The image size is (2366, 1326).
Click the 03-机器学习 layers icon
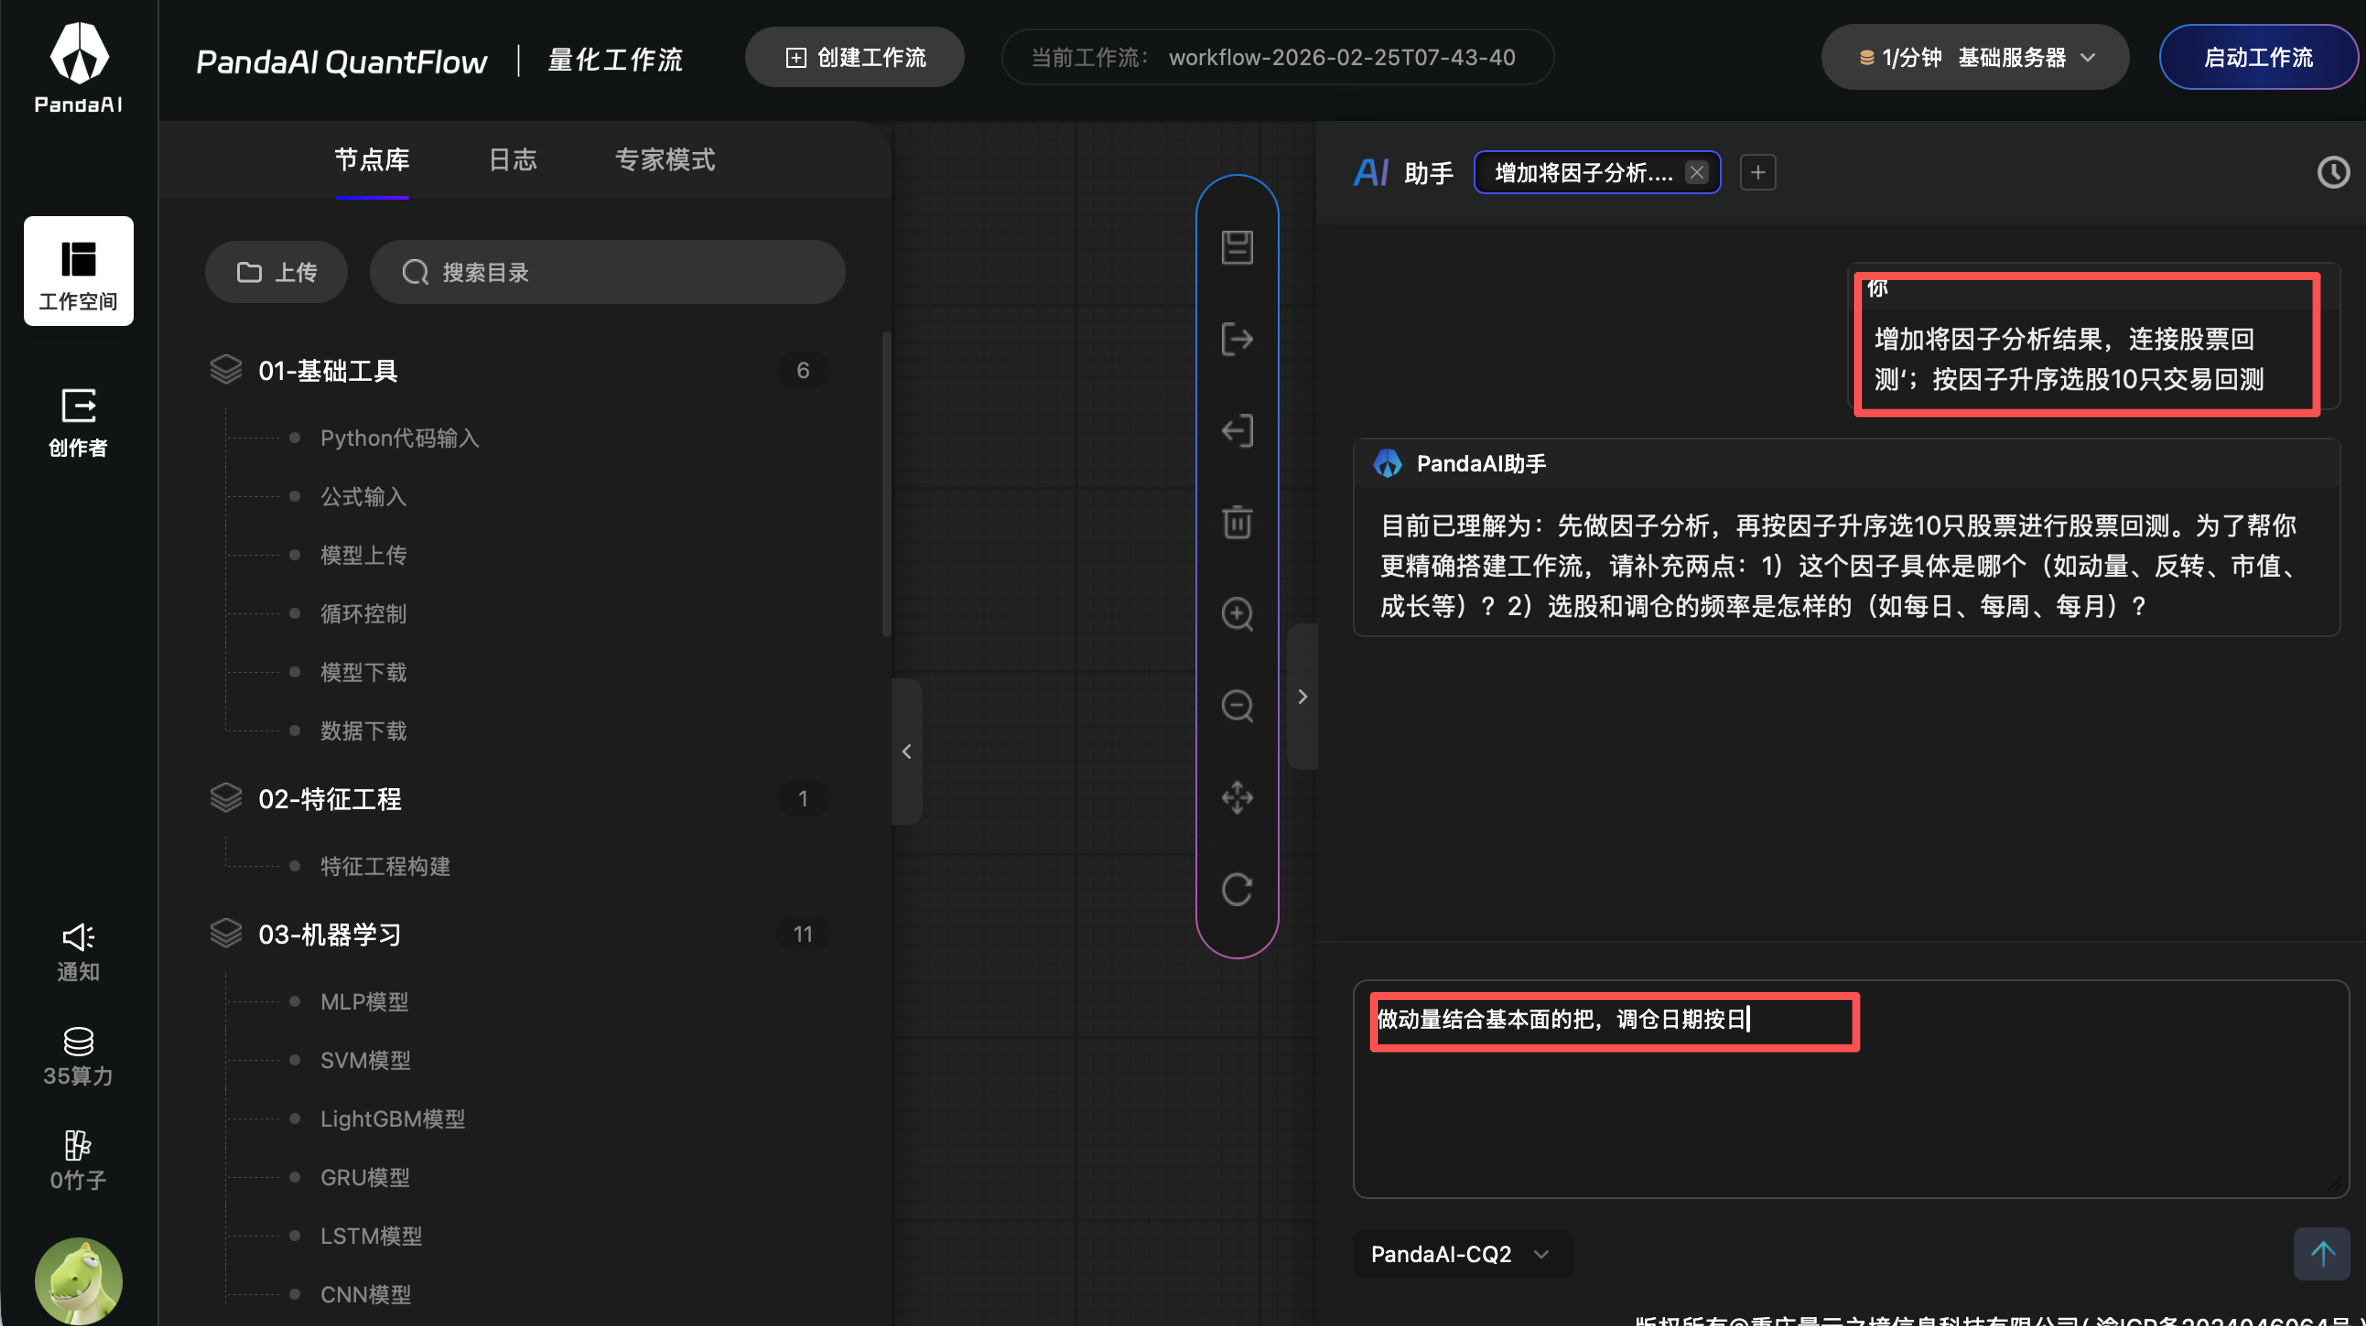click(x=226, y=933)
